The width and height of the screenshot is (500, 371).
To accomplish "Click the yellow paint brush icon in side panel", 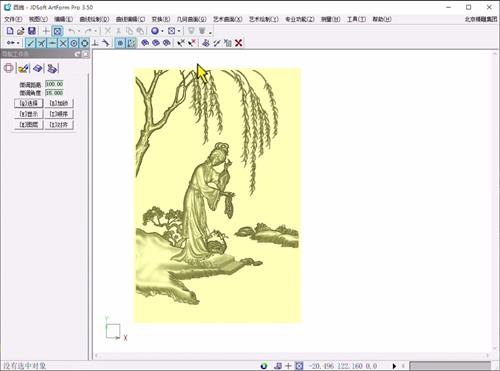I will tap(24, 68).
